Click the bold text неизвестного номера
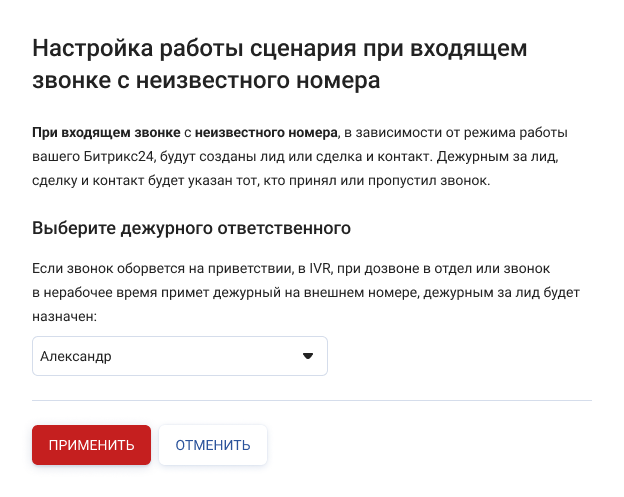The image size is (624, 497). 266,133
